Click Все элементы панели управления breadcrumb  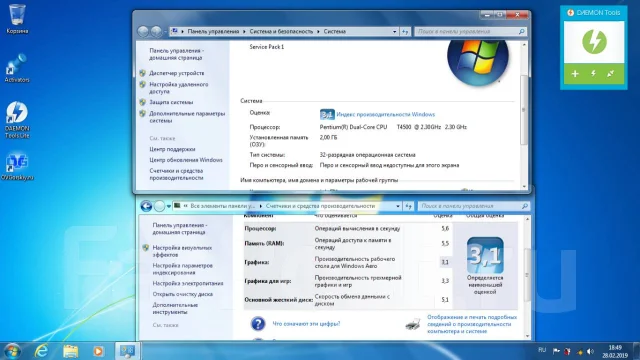pyautogui.click(x=222, y=206)
